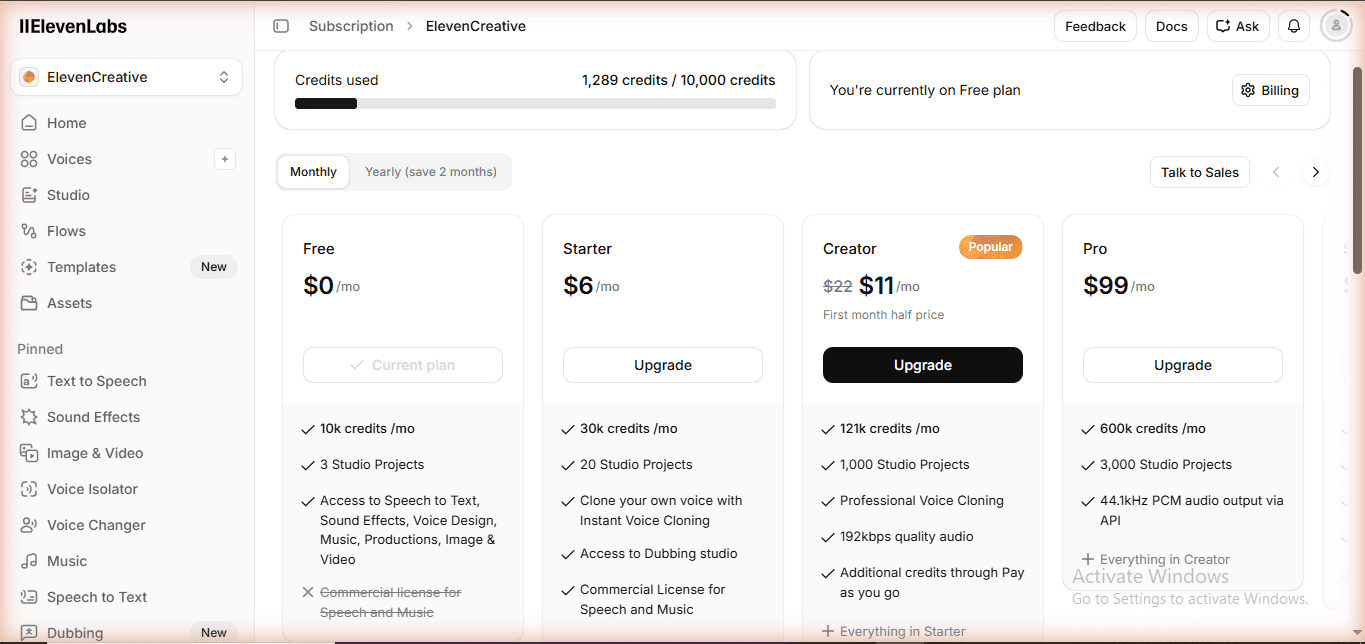The width and height of the screenshot is (1365, 644).
Task: Open the Flows sidebar icon
Action: click(29, 231)
